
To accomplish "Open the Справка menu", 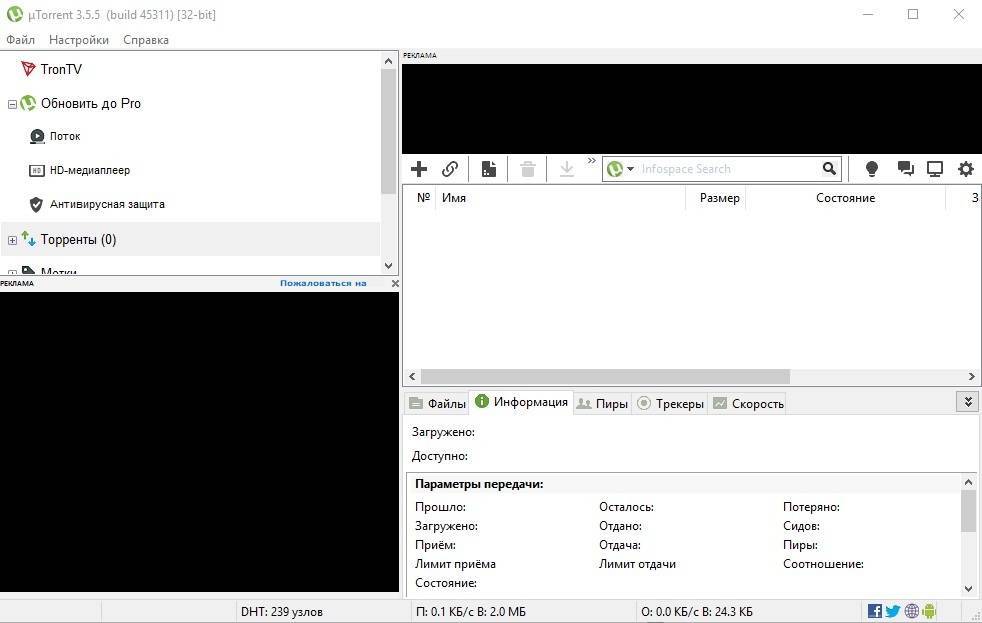I will (x=146, y=39).
